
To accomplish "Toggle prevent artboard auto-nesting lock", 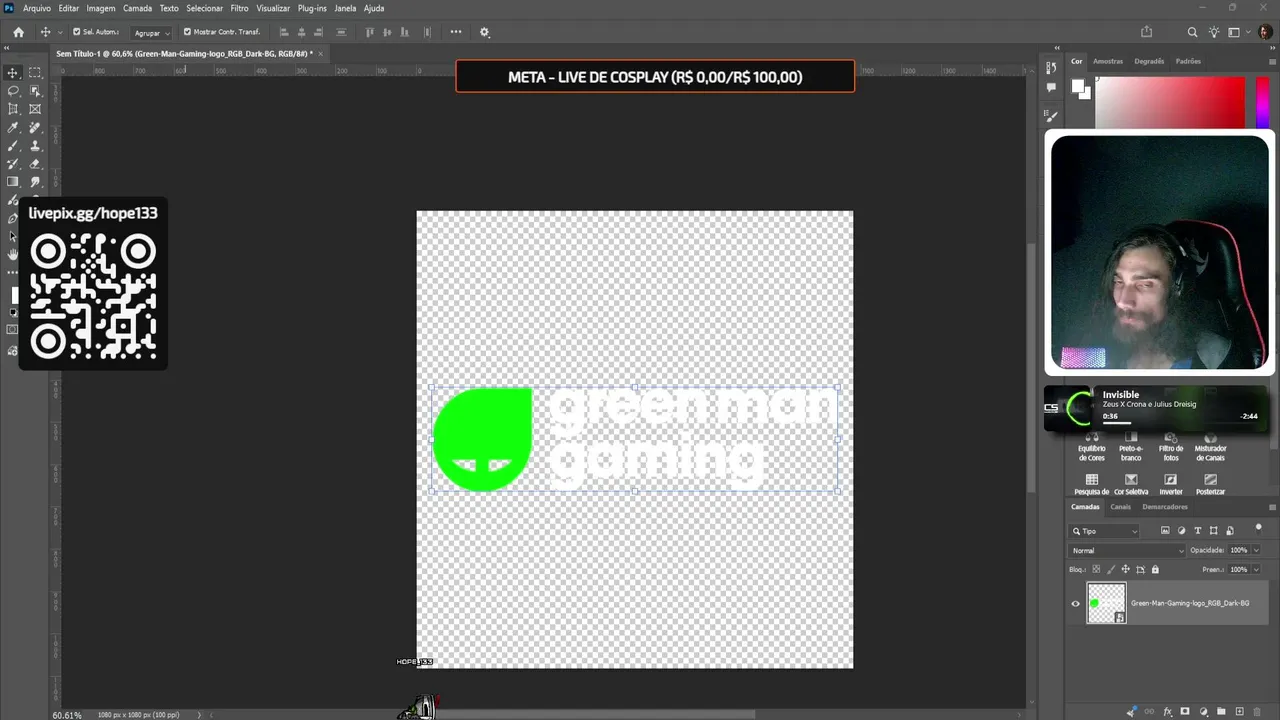I will pos(1140,570).
